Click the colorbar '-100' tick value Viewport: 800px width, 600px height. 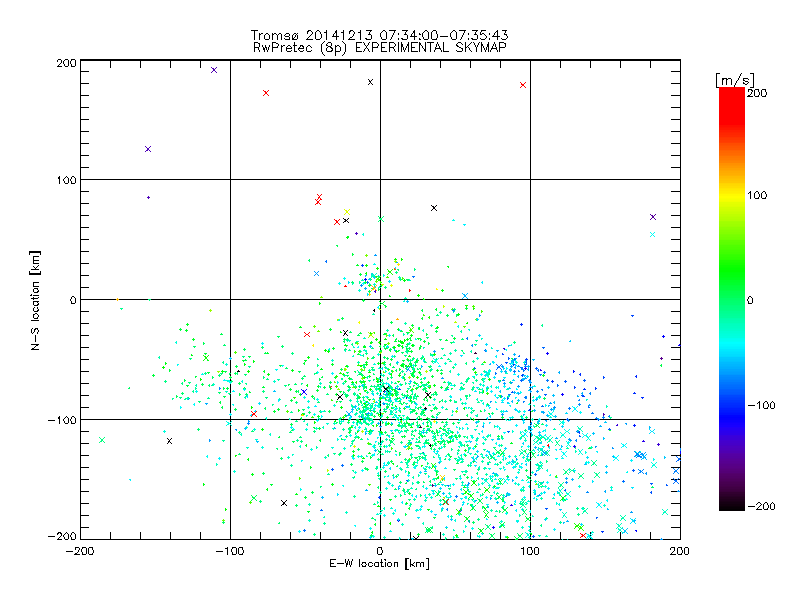761,405
